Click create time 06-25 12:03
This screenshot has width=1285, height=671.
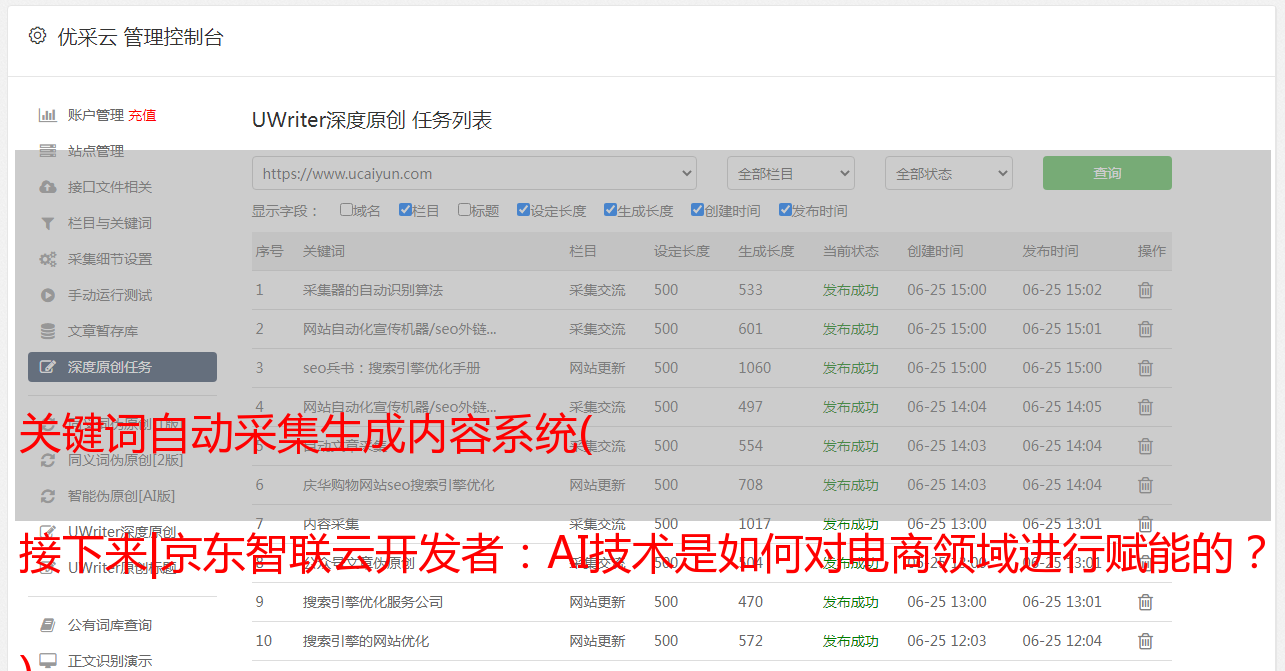coord(947,641)
